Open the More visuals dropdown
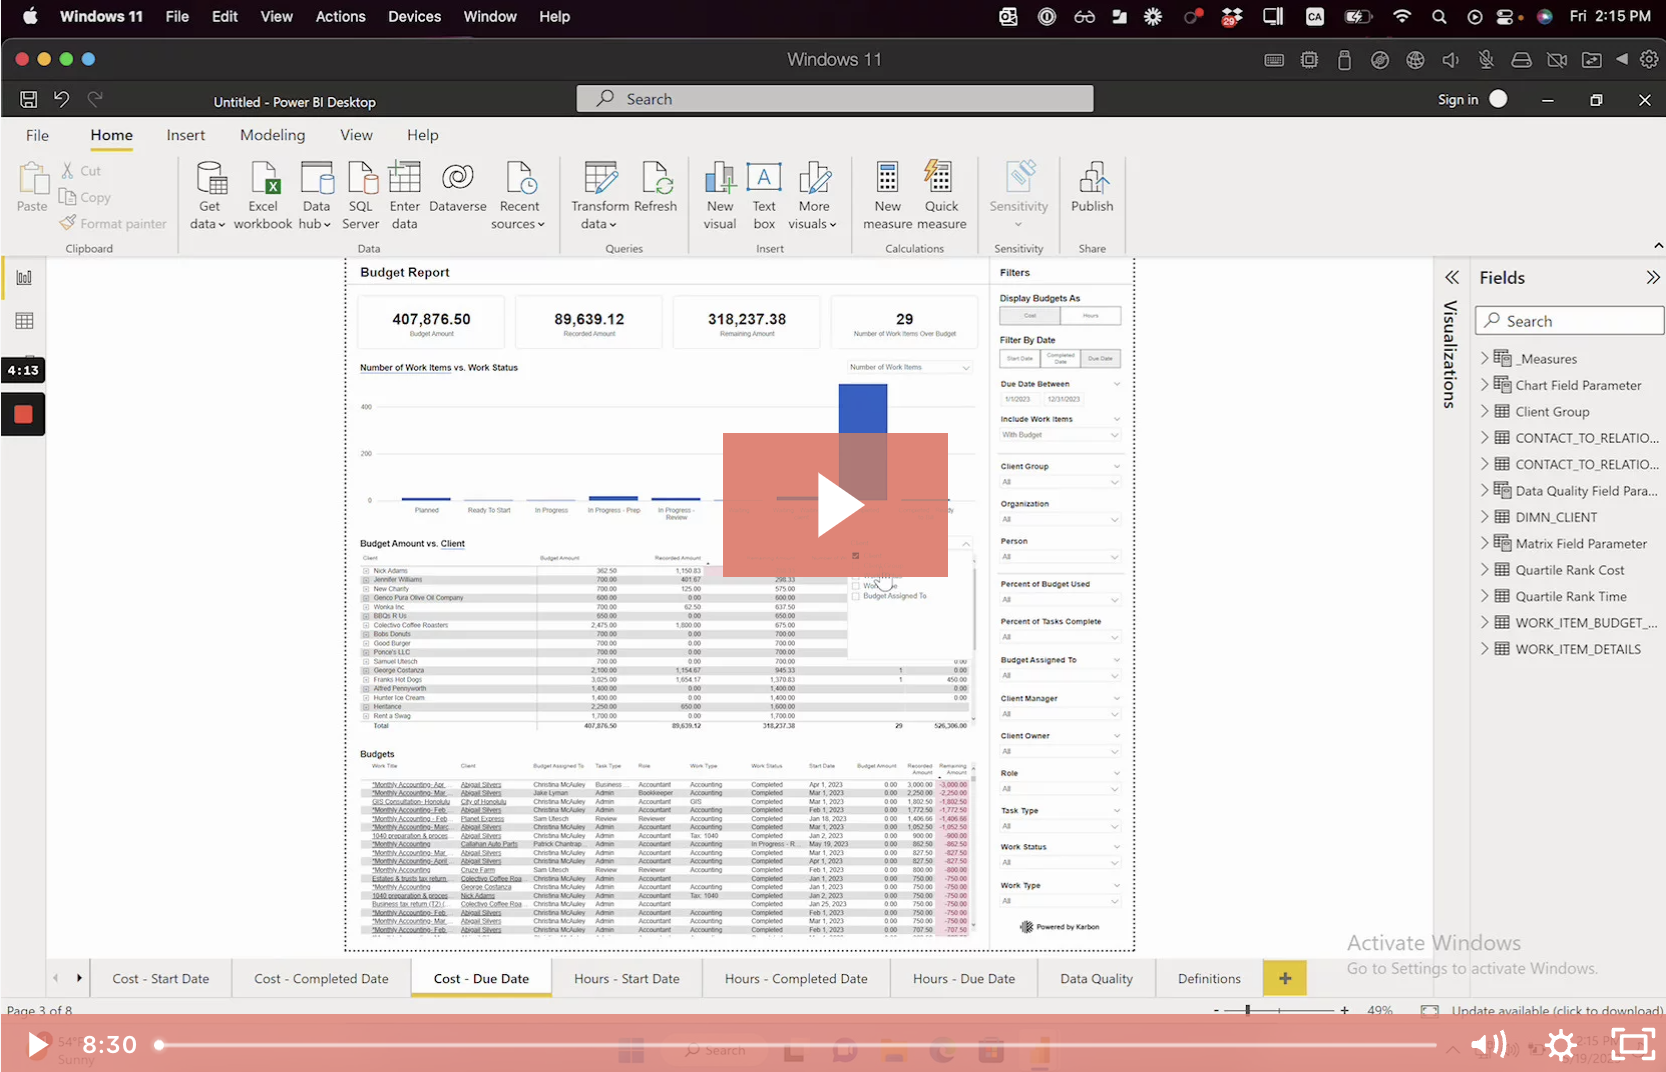This screenshot has width=1666, height=1072. tap(813, 224)
